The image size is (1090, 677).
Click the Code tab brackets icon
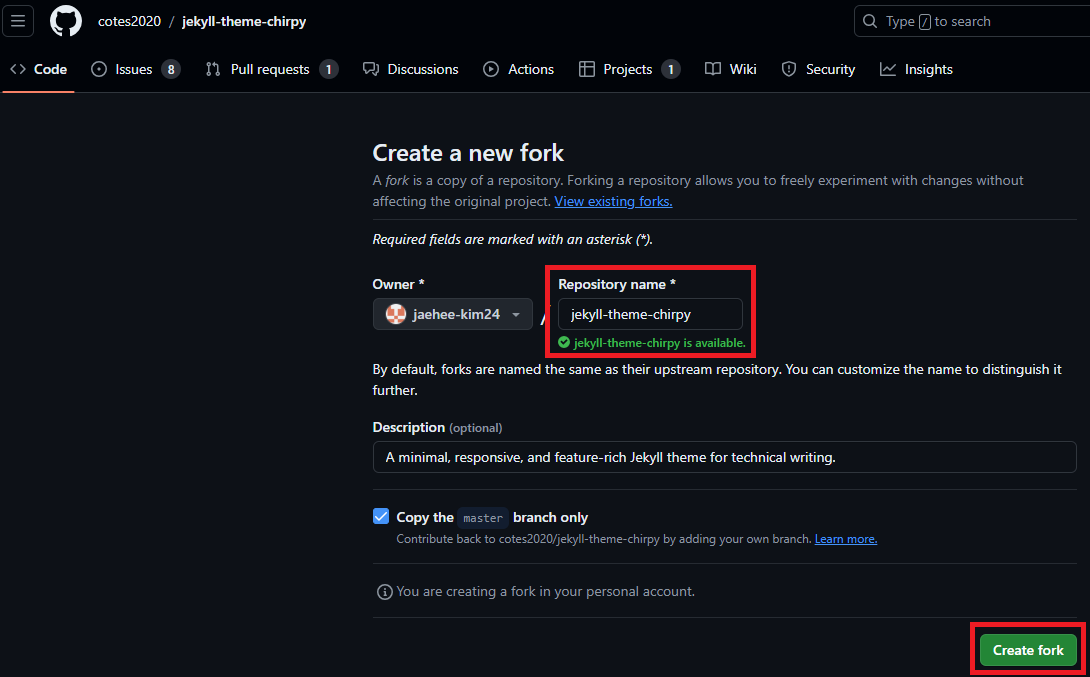point(18,69)
